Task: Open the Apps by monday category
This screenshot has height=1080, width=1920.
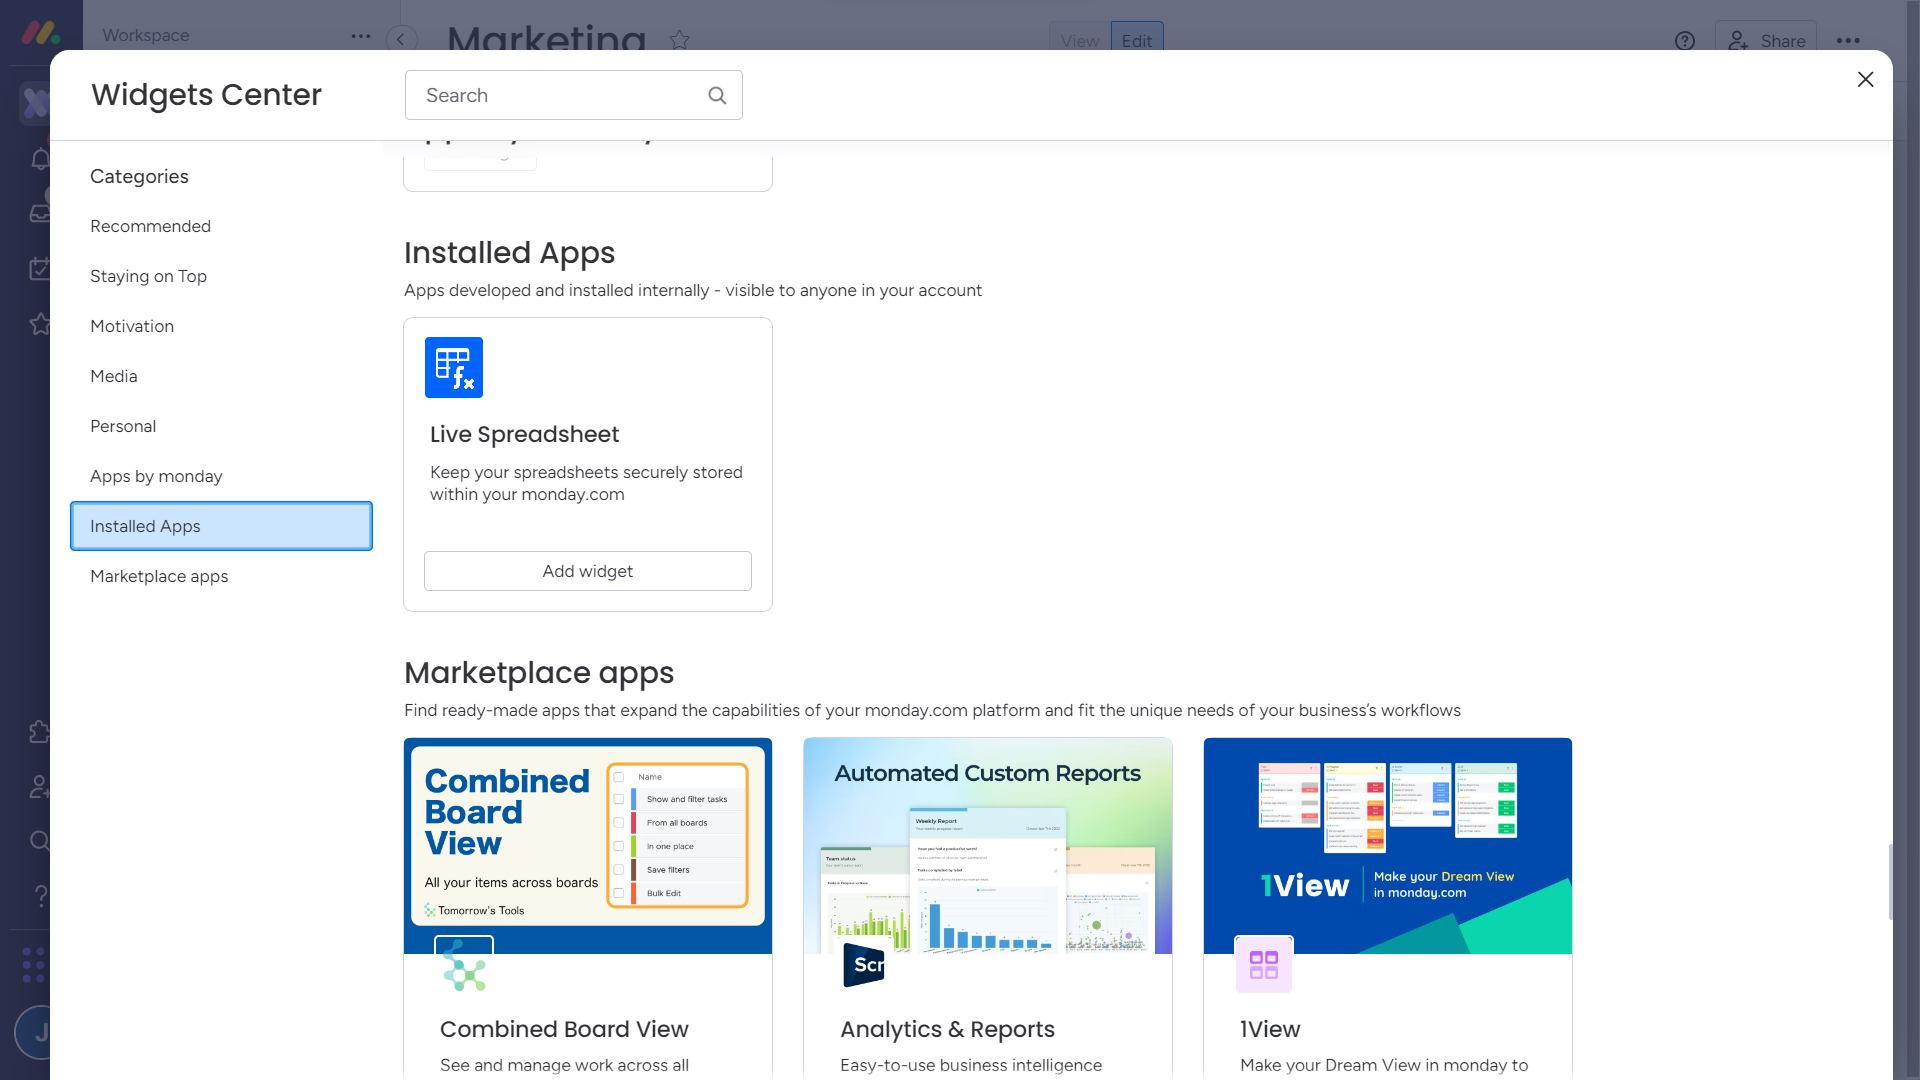Action: [x=156, y=476]
